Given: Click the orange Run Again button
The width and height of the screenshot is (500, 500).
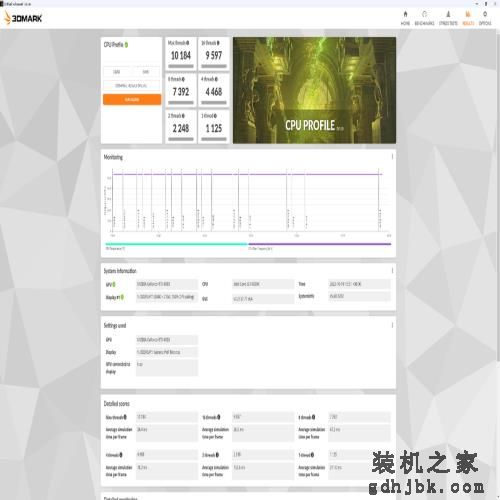Looking at the screenshot, I should (x=132, y=99).
